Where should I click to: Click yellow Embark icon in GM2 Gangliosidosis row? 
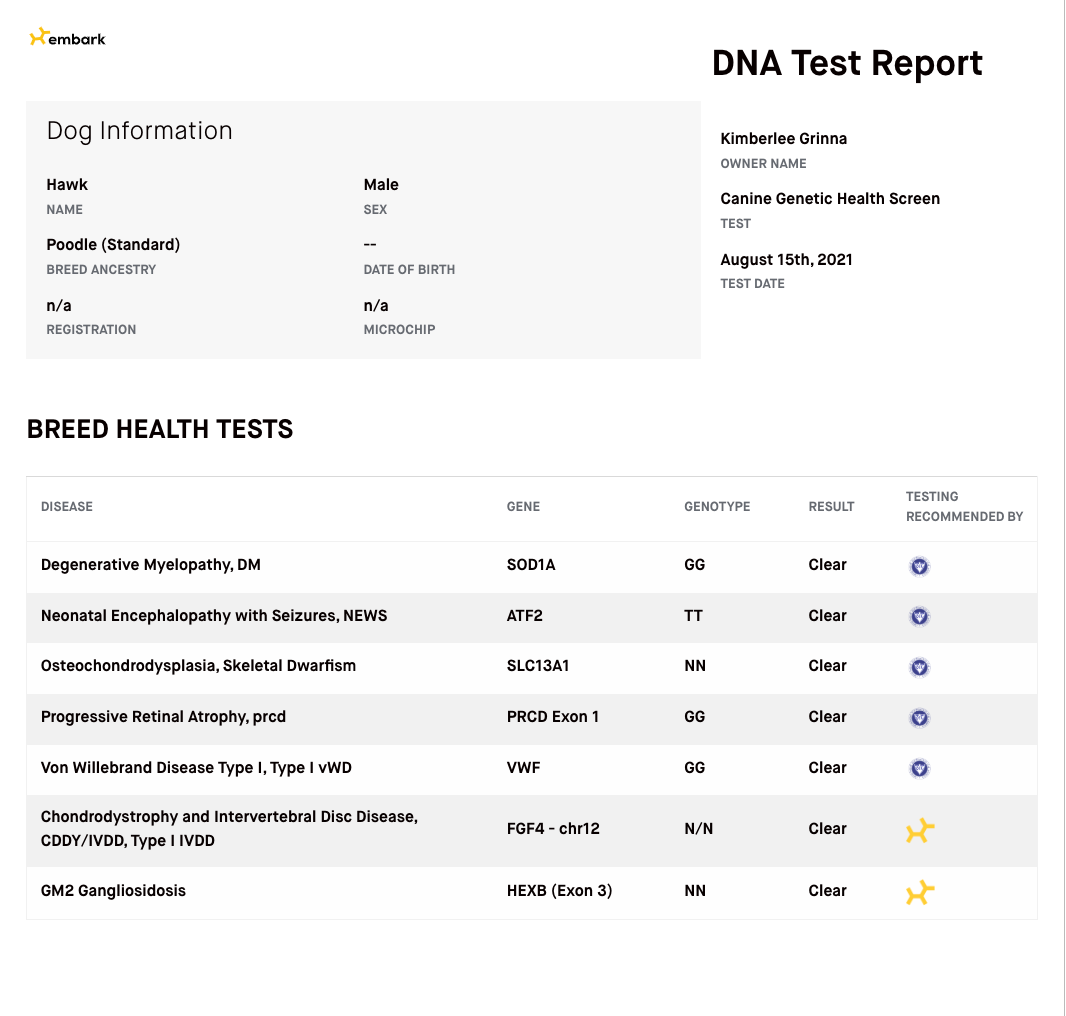[x=920, y=892]
